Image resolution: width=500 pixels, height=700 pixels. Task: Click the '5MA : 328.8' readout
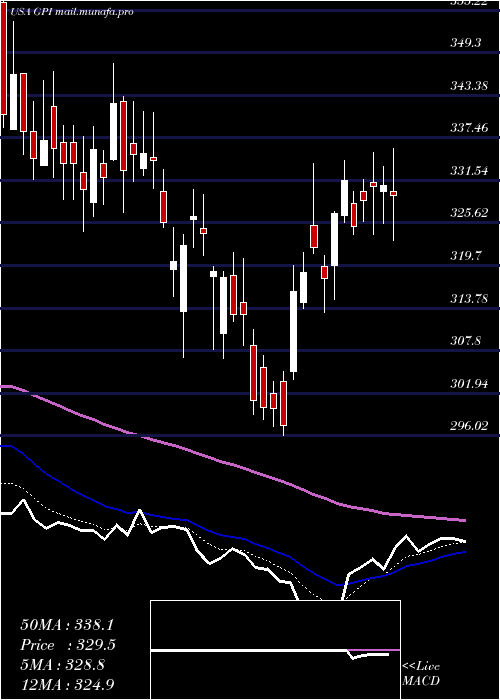coord(62,665)
